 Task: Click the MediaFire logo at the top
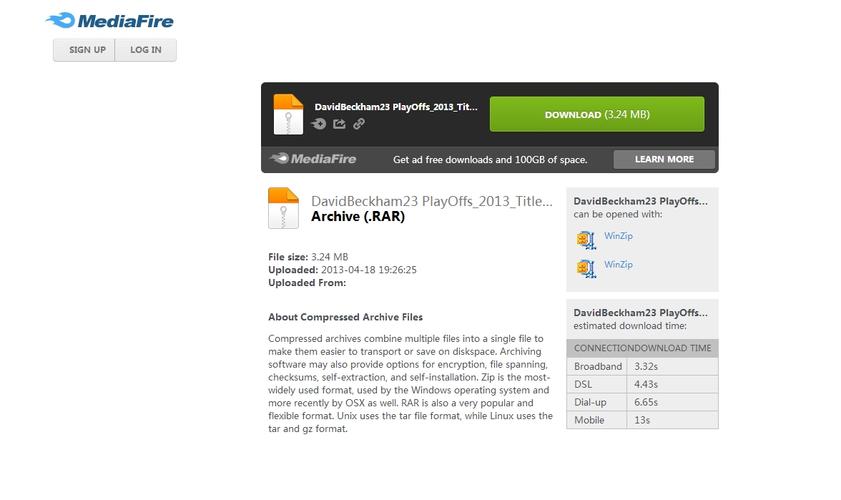click(110, 21)
